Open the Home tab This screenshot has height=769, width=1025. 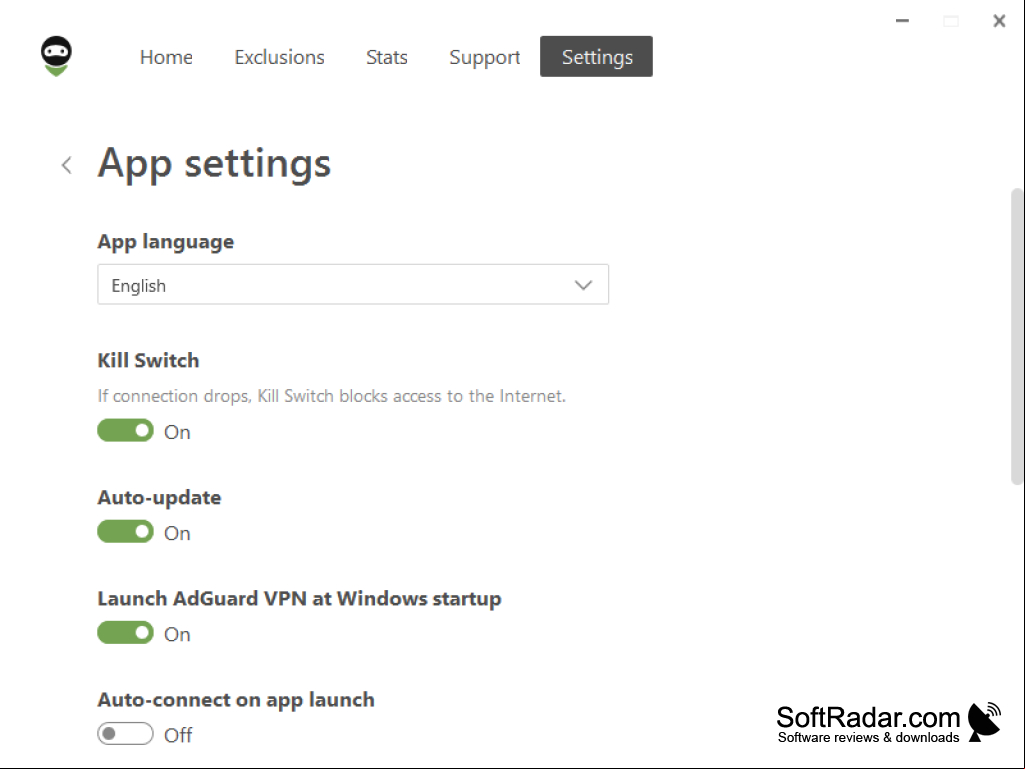[x=166, y=57]
